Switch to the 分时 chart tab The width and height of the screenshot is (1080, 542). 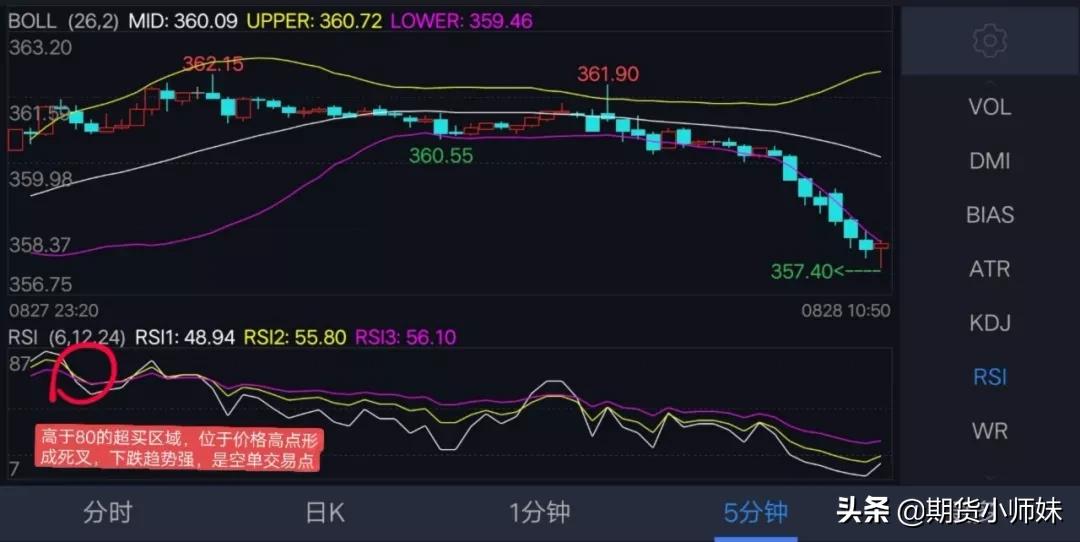click(x=107, y=512)
